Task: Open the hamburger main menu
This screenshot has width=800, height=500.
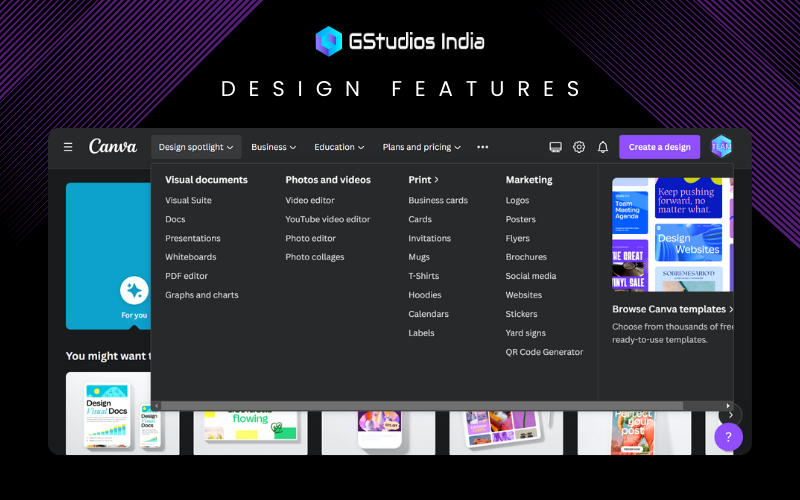Action: click(68, 147)
